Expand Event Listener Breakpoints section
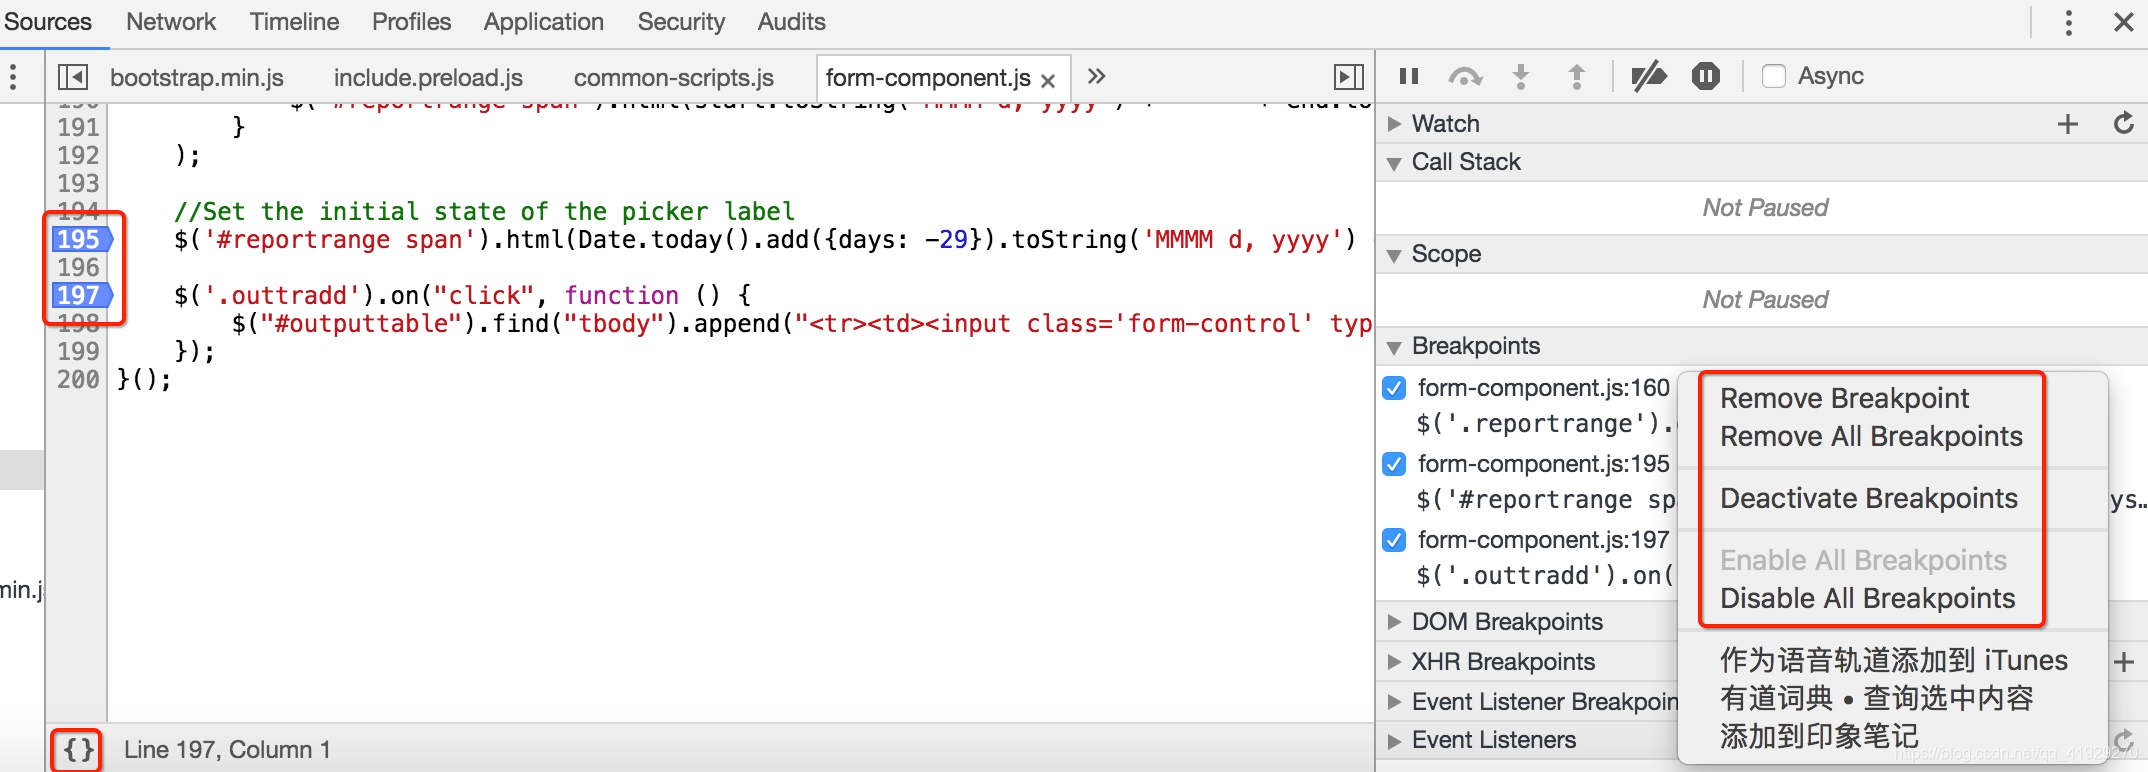Image resolution: width=2148 pixels, height=772 pixels. coord(1394,702)
